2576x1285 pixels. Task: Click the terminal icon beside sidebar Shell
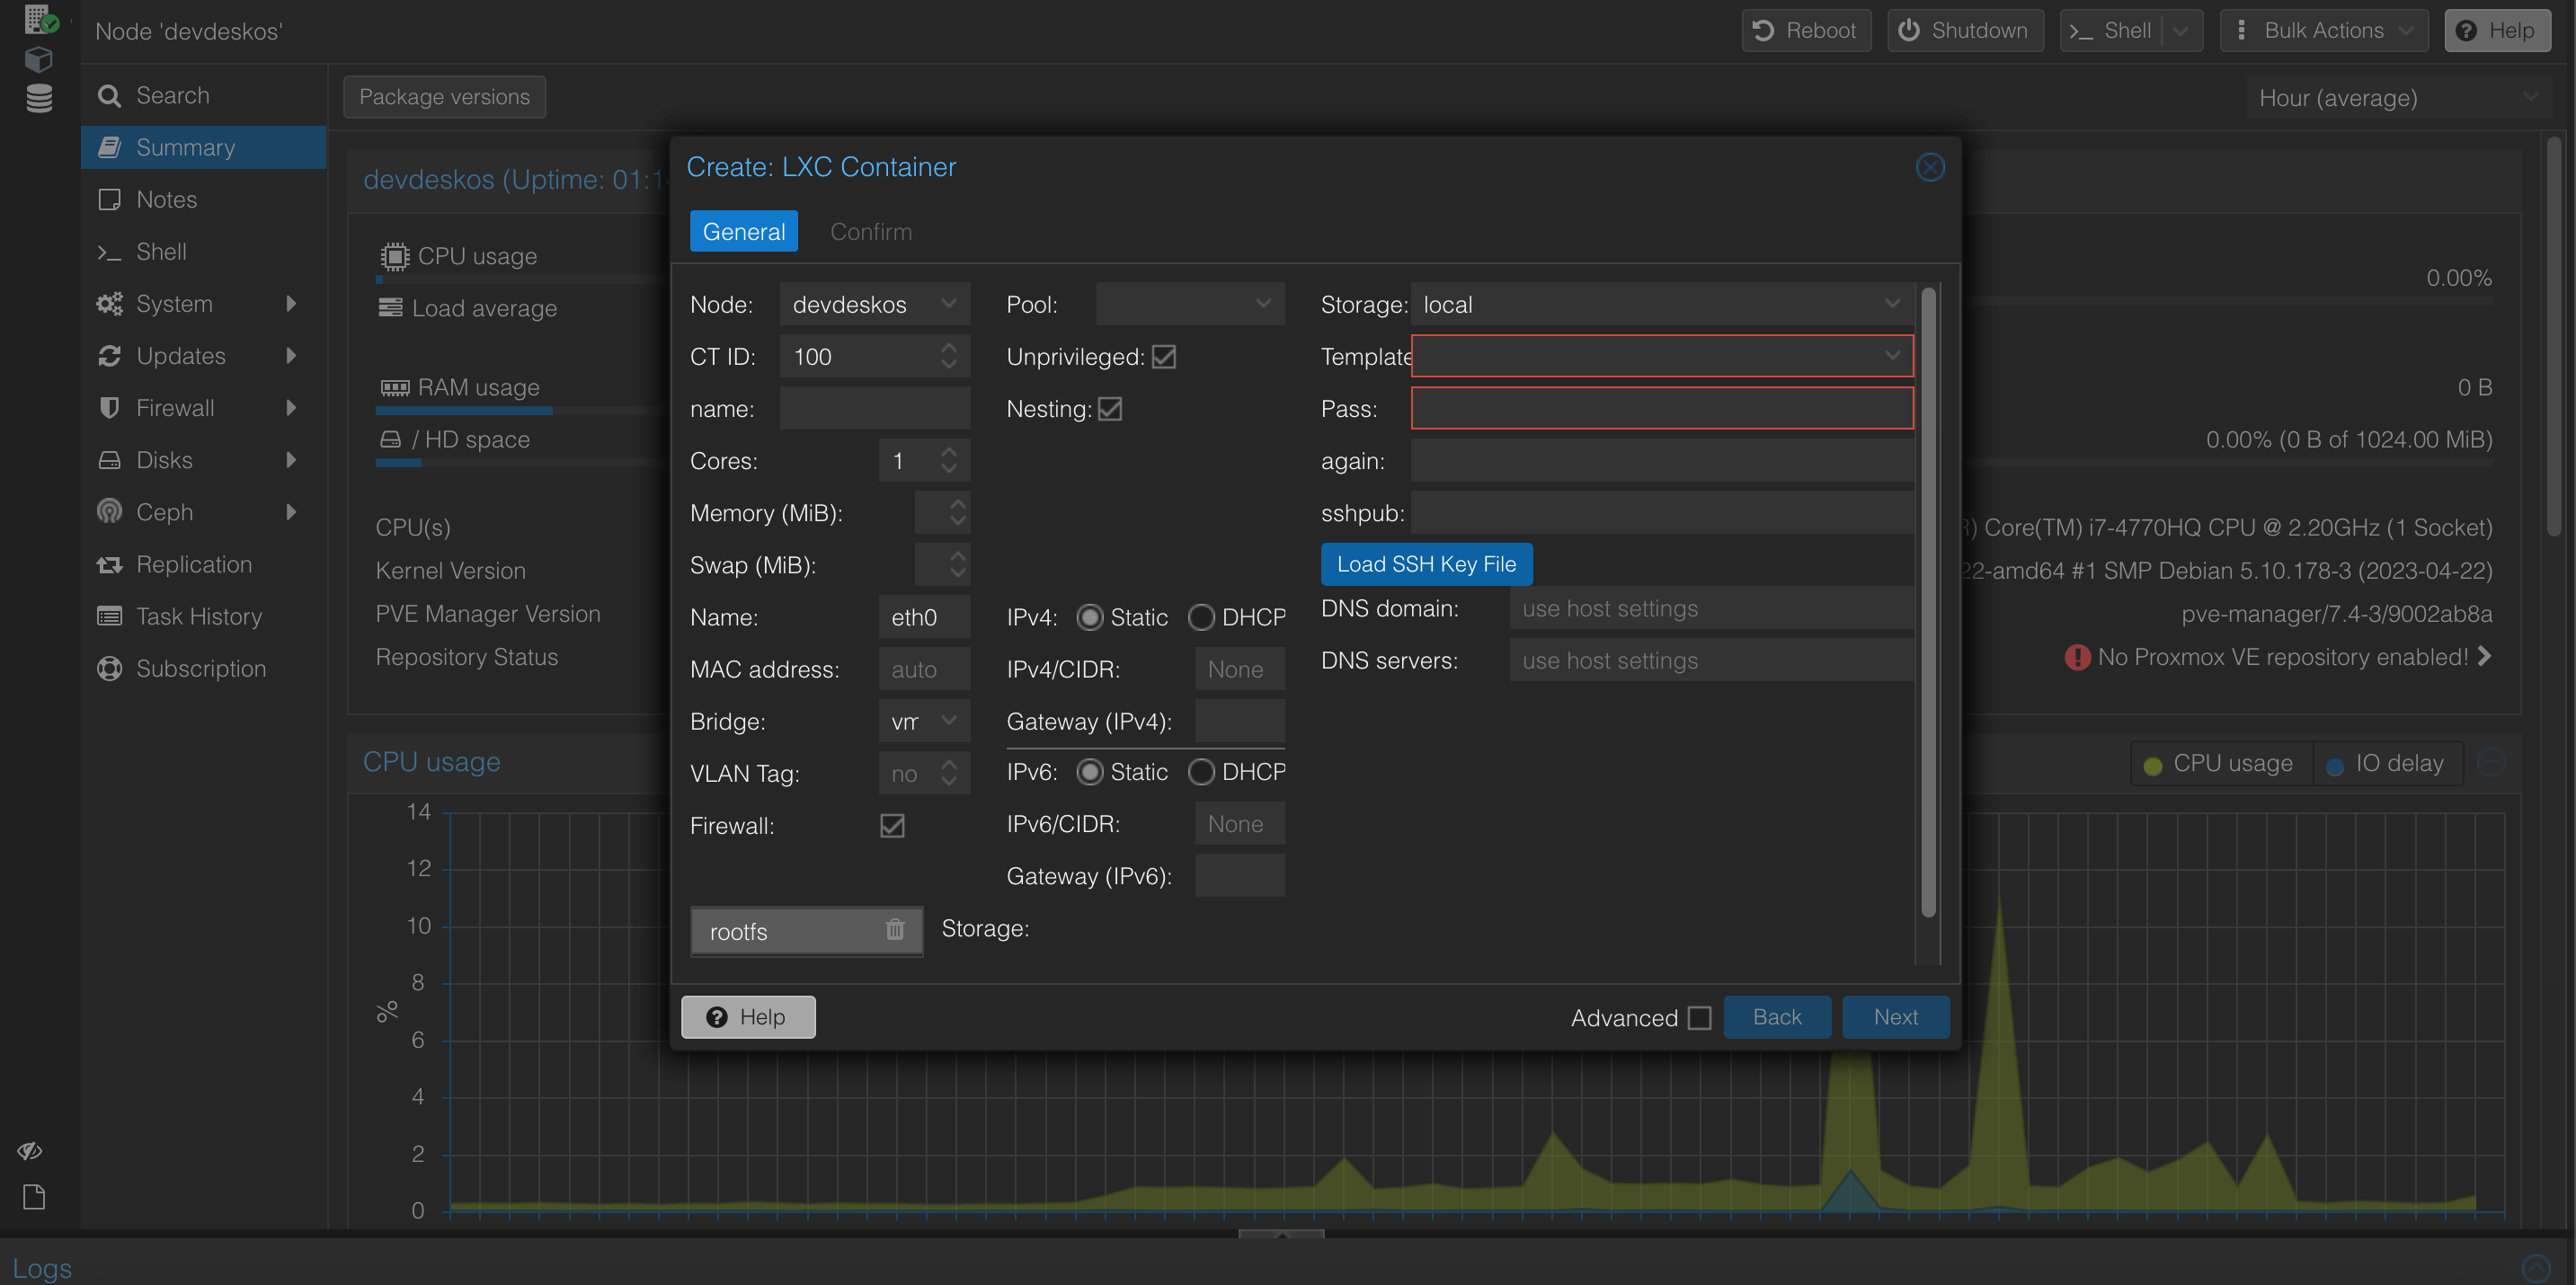(x=109, y=252)
